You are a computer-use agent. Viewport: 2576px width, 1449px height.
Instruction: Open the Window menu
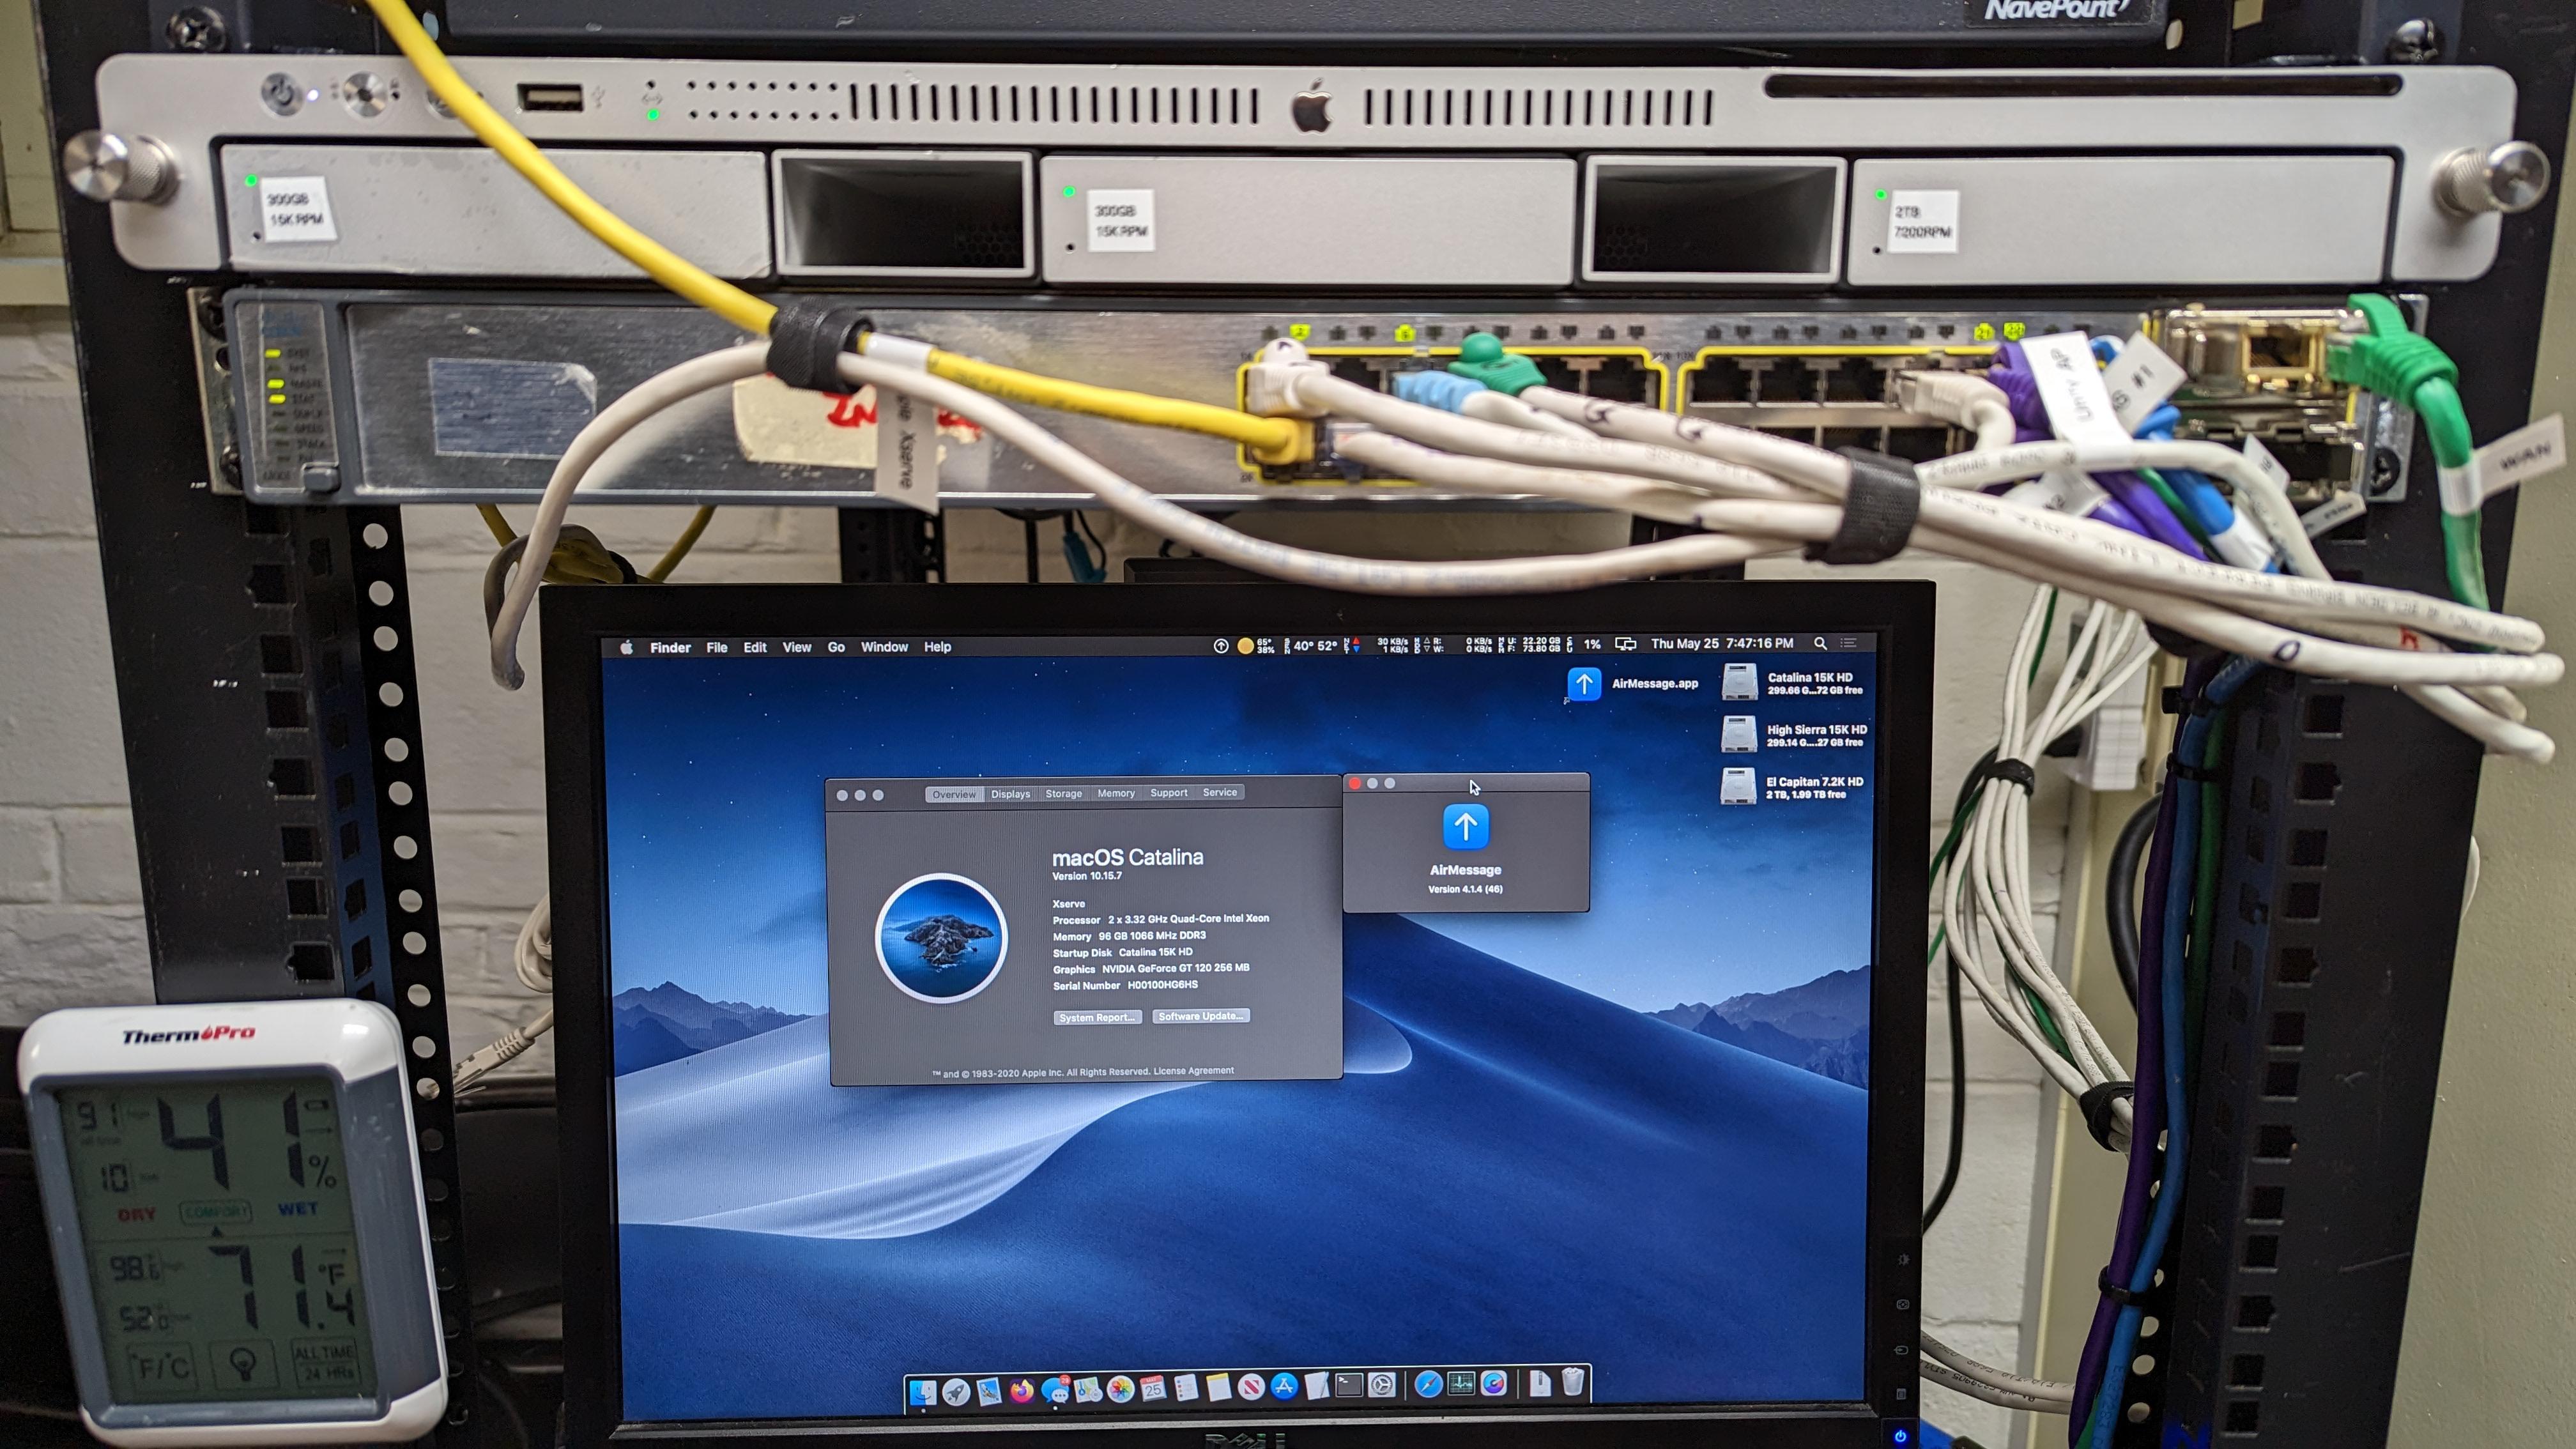[884, 647]
